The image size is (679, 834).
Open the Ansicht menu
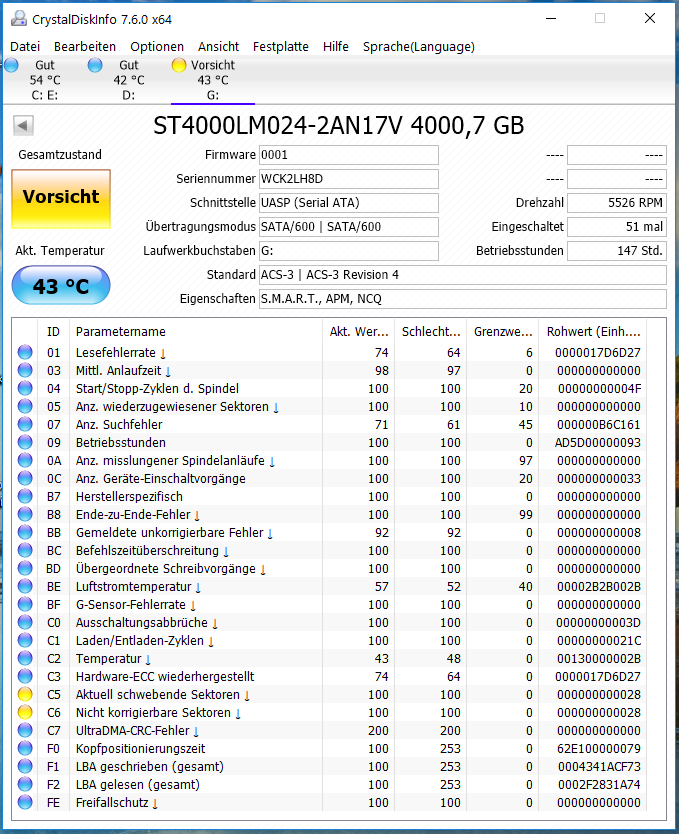point(219,47)
